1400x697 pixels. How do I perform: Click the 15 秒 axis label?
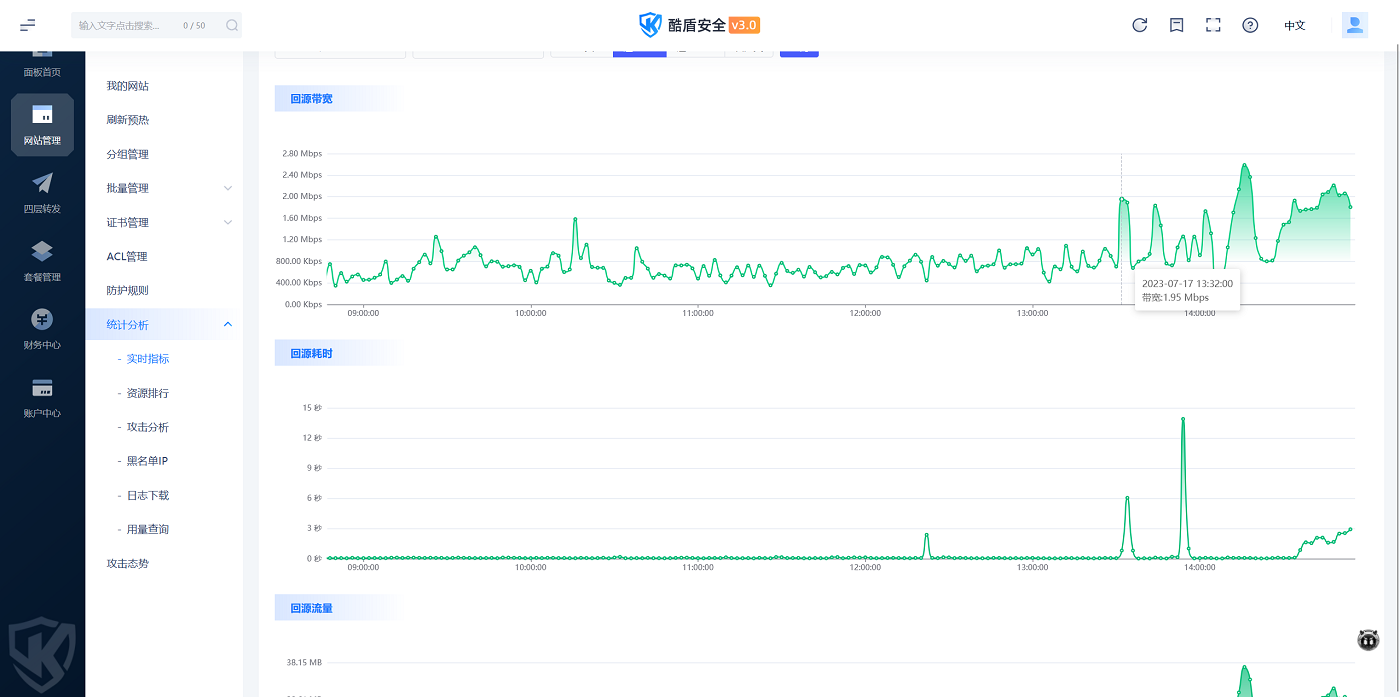312,407
